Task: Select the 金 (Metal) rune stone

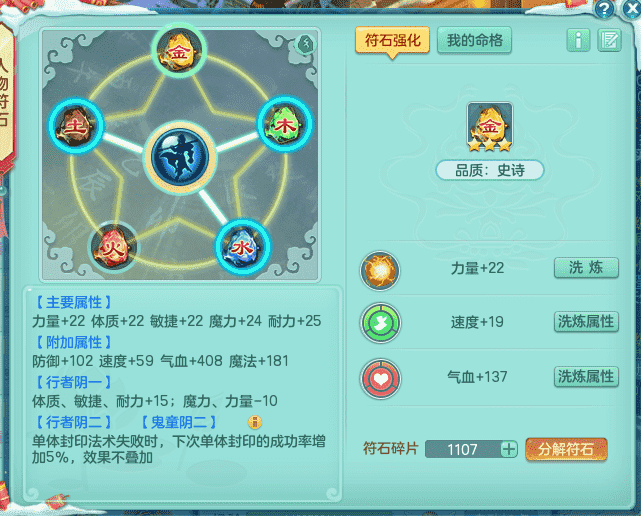Action: (x=179, y=50)
